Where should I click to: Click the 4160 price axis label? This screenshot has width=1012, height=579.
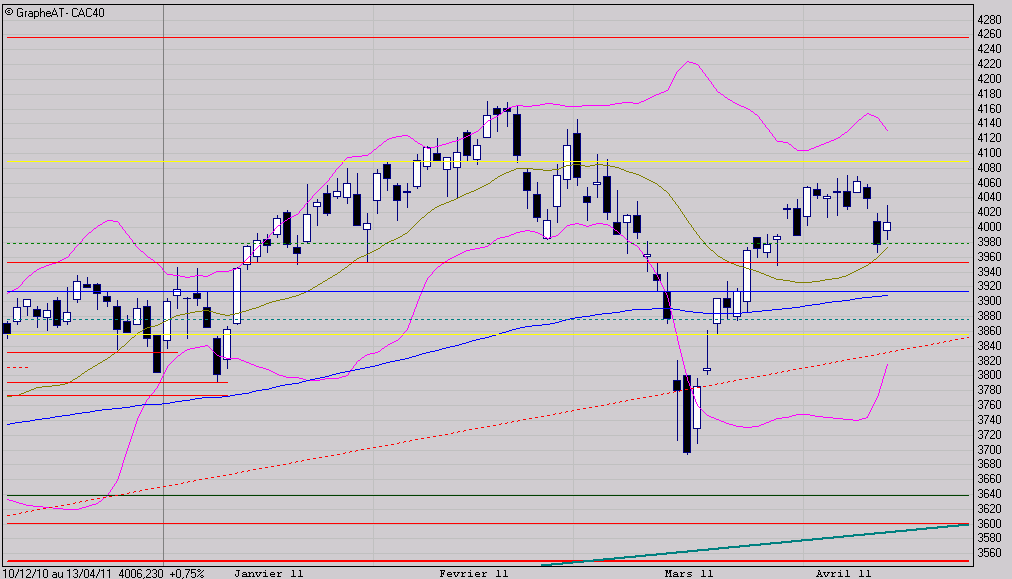(x=989, y=108)
